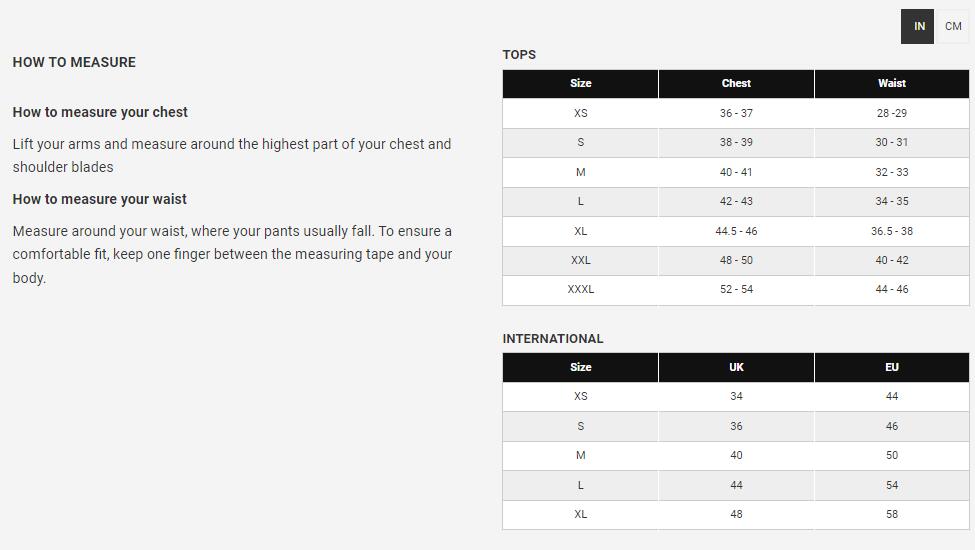This screenshot has width=975, height=550.
Task: Click the Chest column header in Tops
Action: click(736, 84)
